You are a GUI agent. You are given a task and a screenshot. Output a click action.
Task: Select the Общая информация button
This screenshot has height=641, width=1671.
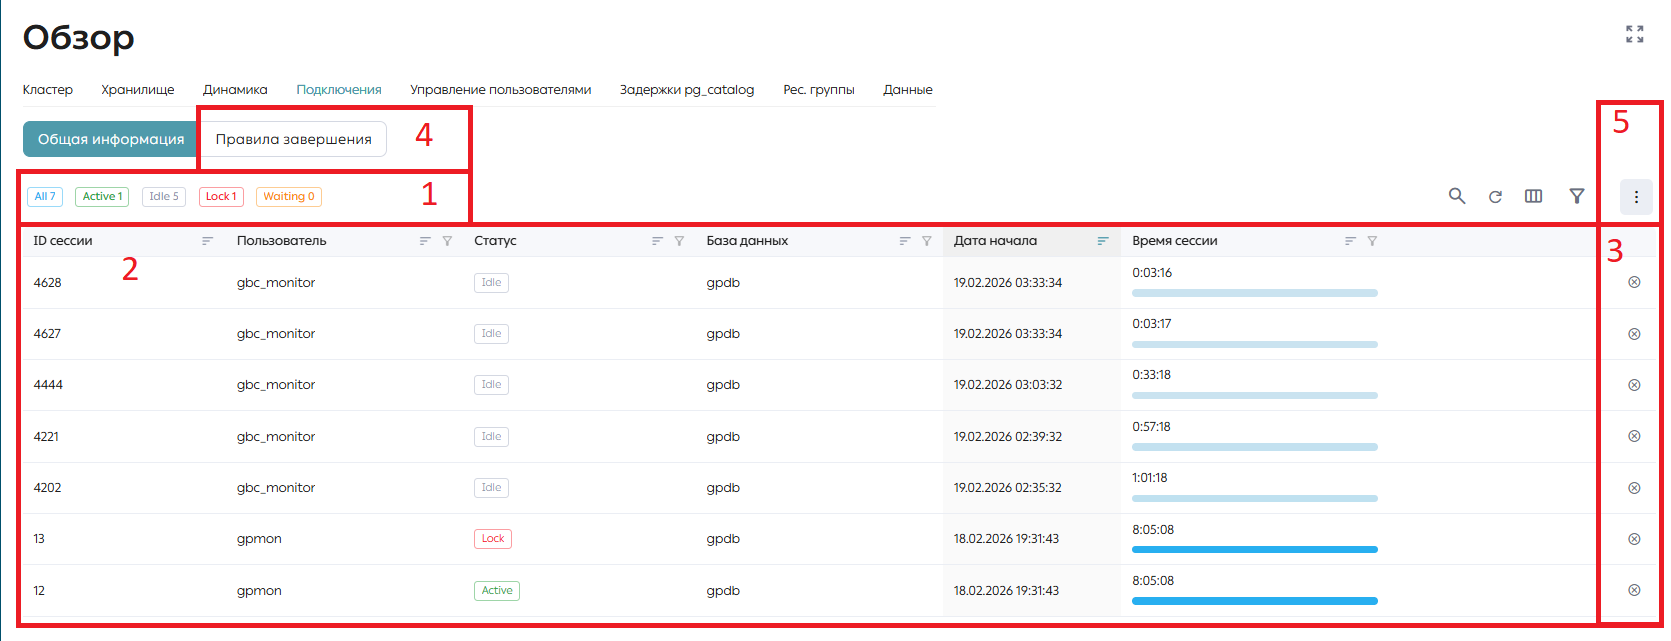pyautogui.click(x=111, y=139)
